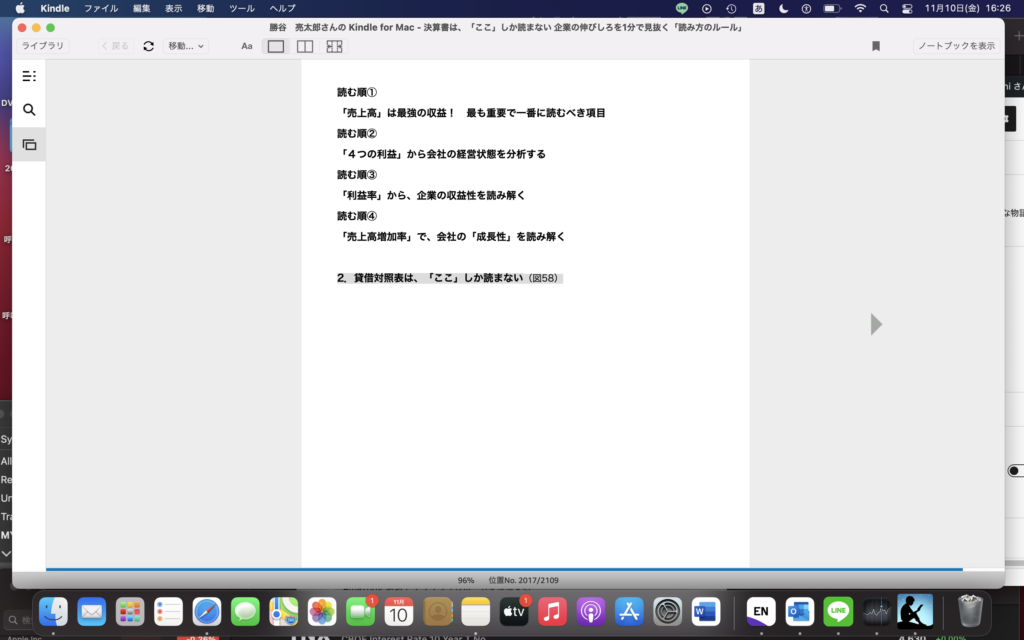The width and height of the screenshot is (1024, 640).
Task: Open Kindle app icon in the Dock
Action: pyautogui.click(x=914, y=611)
